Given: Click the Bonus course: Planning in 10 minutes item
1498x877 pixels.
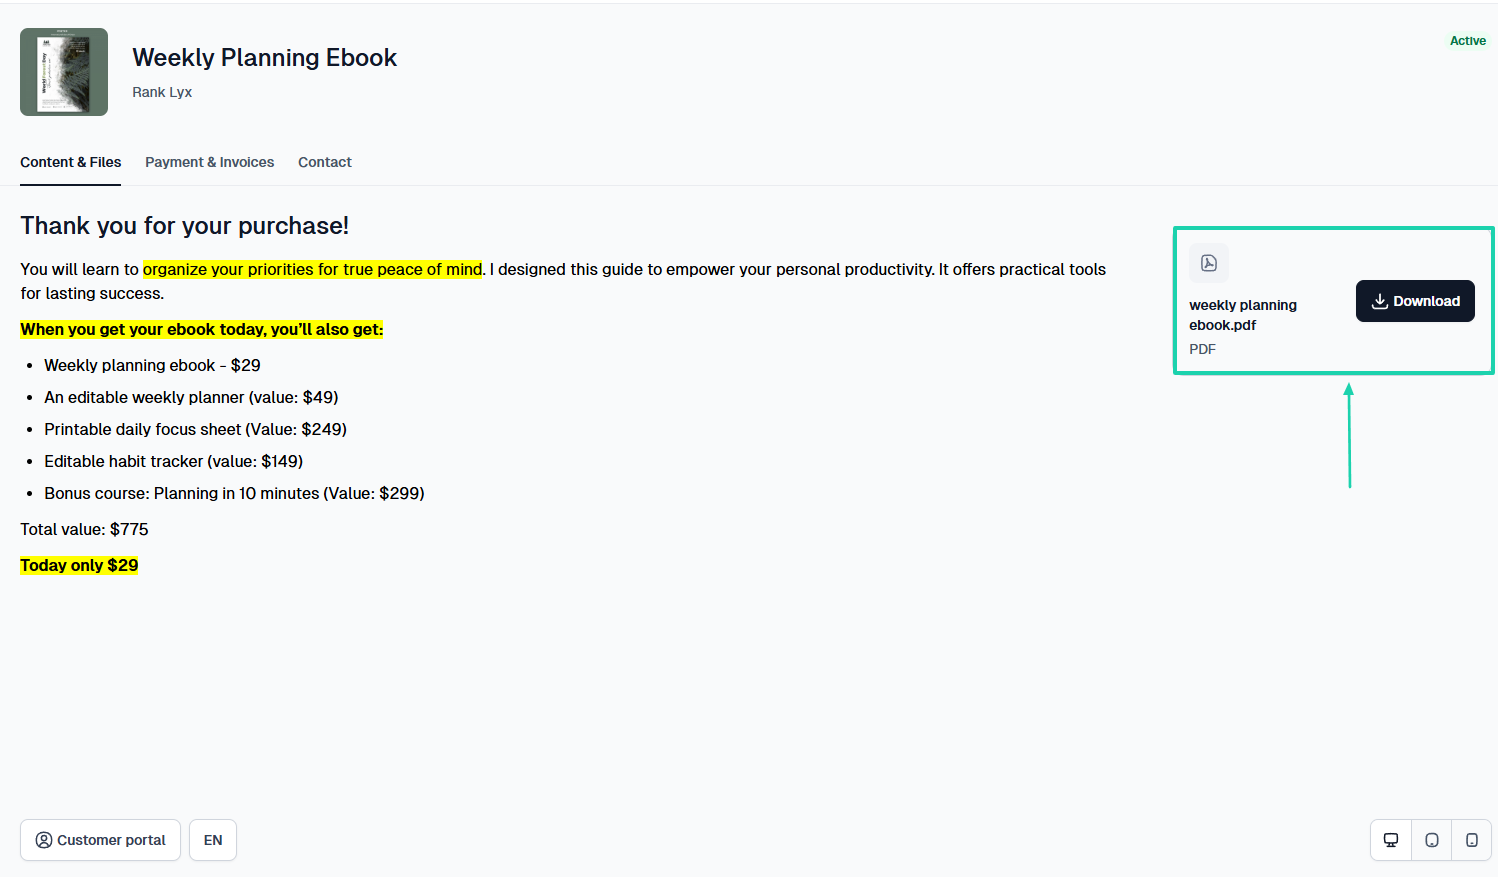Looking at the screenshot, I should point(234,493).
